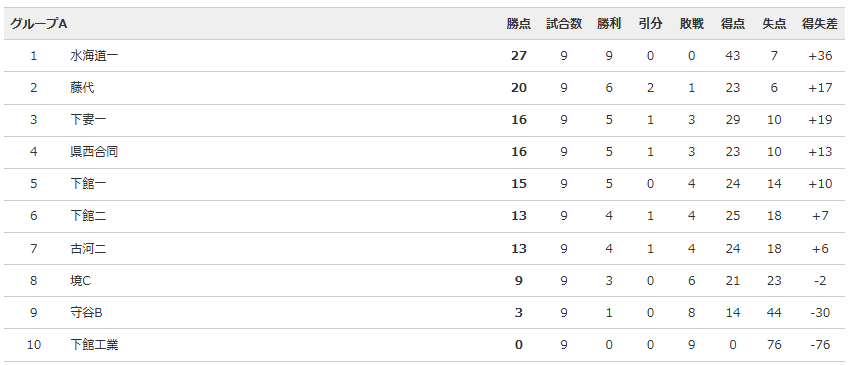Image resolution: width=848 pixels, height=365 pixels.
Task: Select team 境C
Action: 81,280
